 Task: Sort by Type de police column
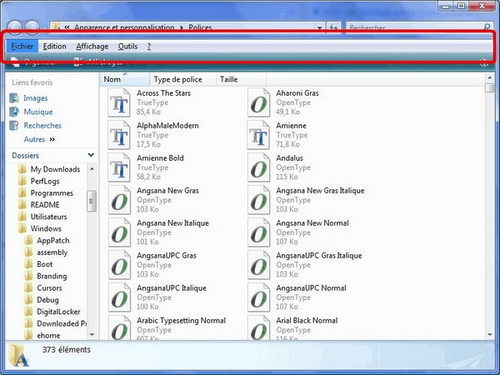183,79
